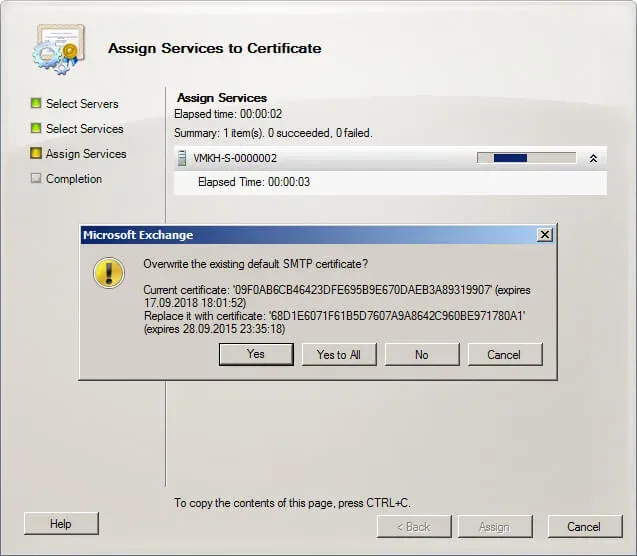Click the certificate wizard icon in header
The image size is (637, 556).
[59, 50]
